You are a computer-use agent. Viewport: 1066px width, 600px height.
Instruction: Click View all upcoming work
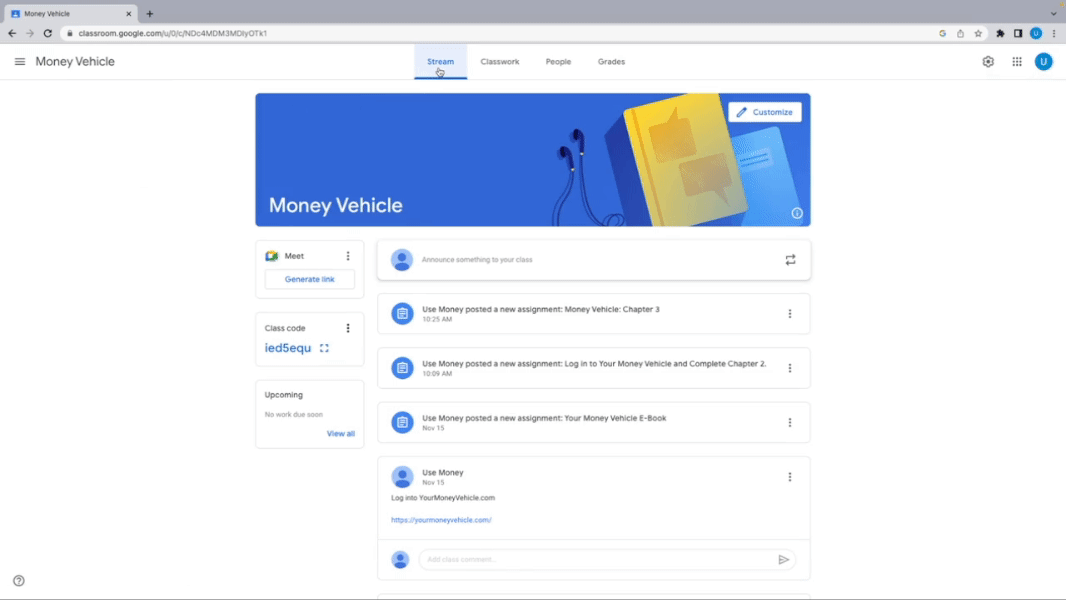341,434
